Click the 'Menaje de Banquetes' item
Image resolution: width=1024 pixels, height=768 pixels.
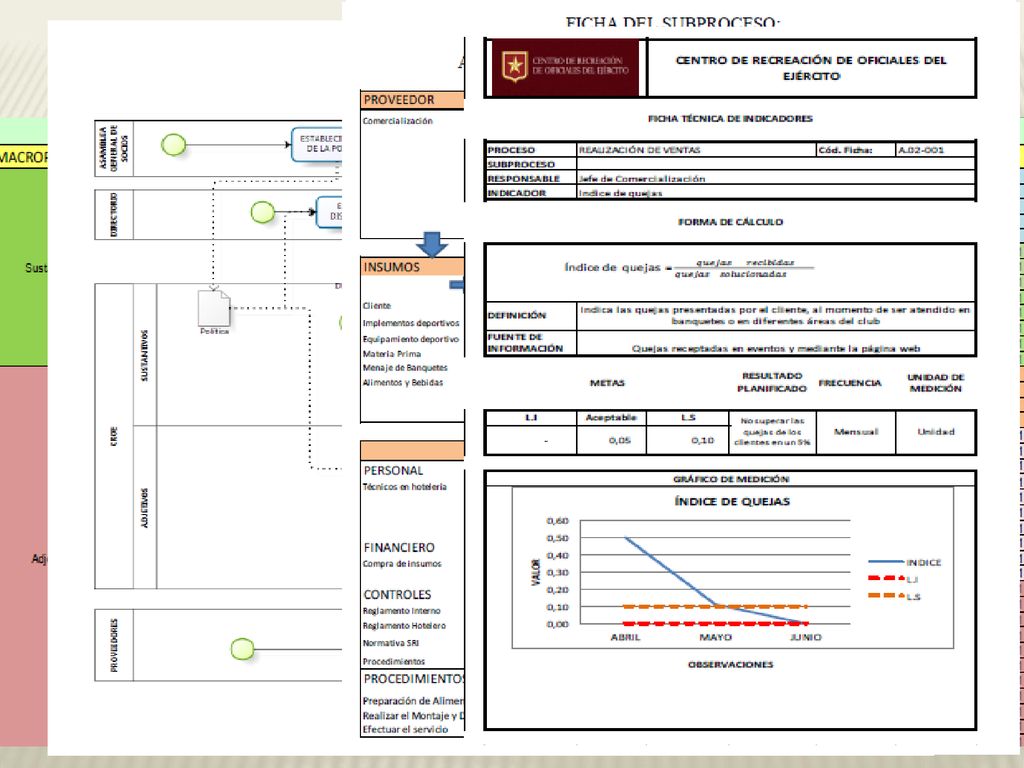pyautogui.click(x=405, y=368)
